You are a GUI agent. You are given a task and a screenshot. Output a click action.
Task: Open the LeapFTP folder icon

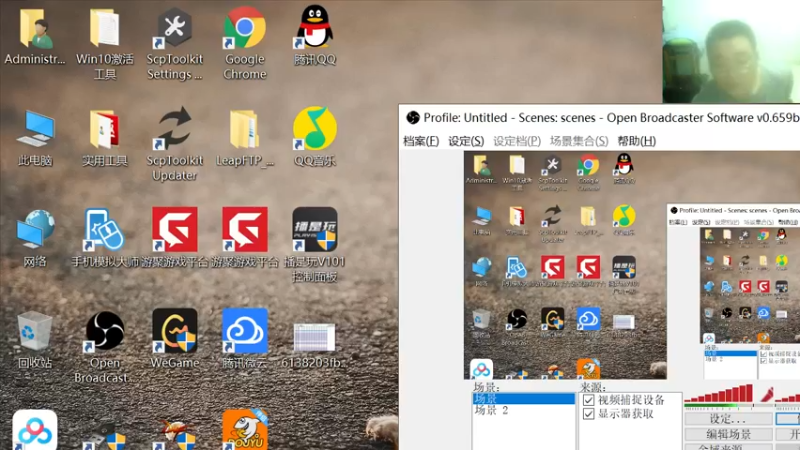coord(245,138)
